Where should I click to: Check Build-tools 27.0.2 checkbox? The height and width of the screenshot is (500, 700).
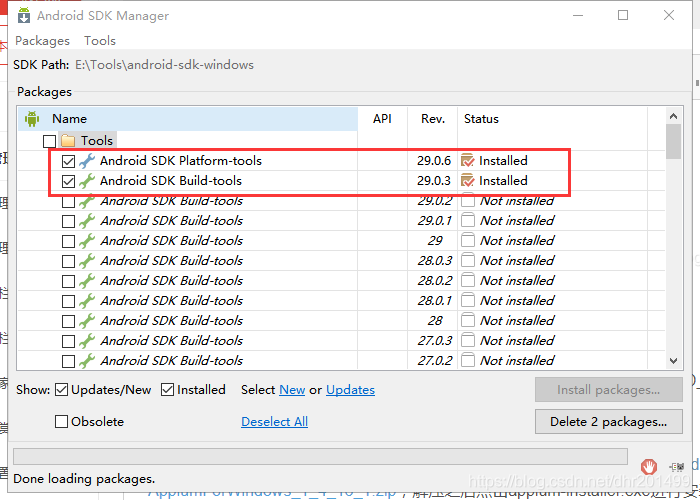coord(68,361)
